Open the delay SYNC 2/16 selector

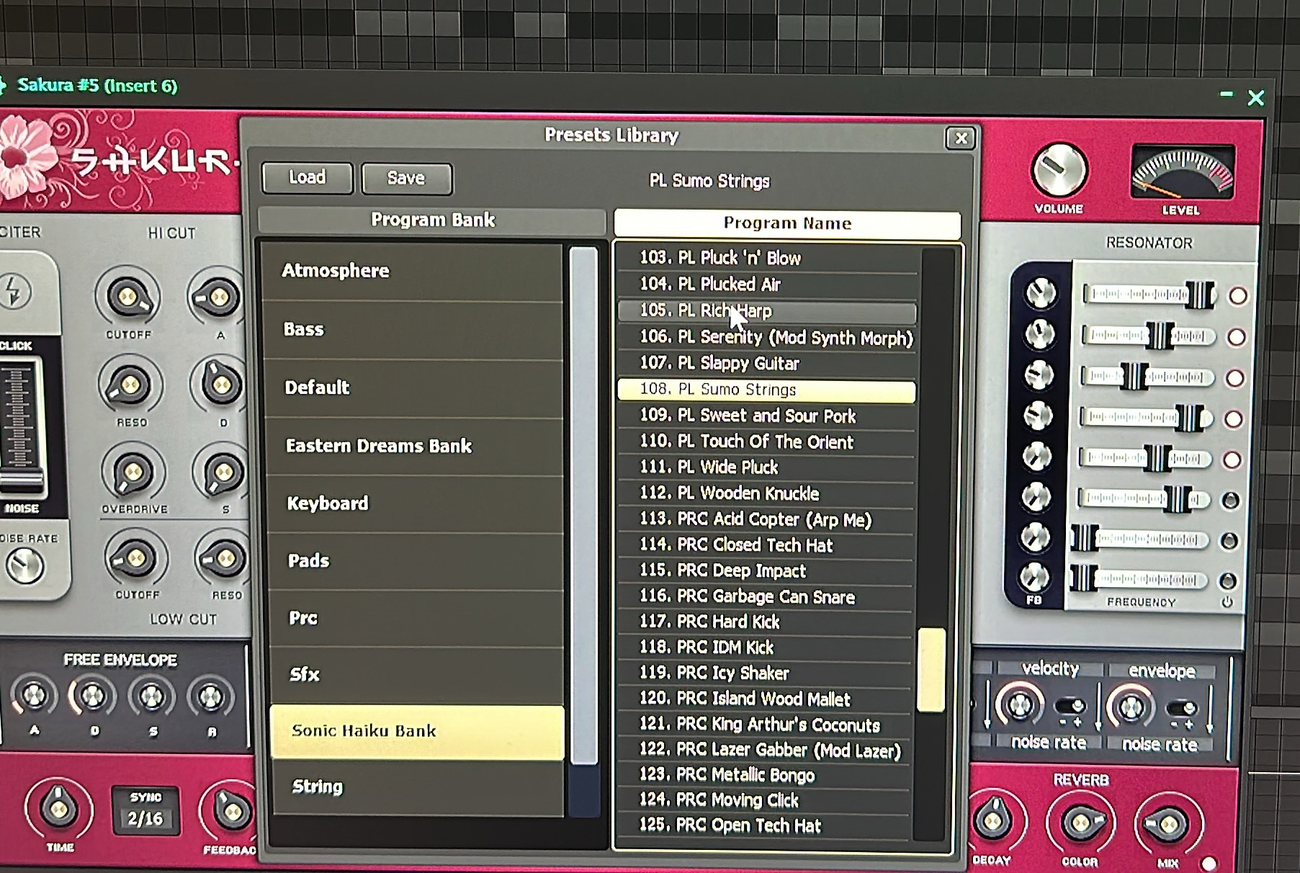click(146, 811)
